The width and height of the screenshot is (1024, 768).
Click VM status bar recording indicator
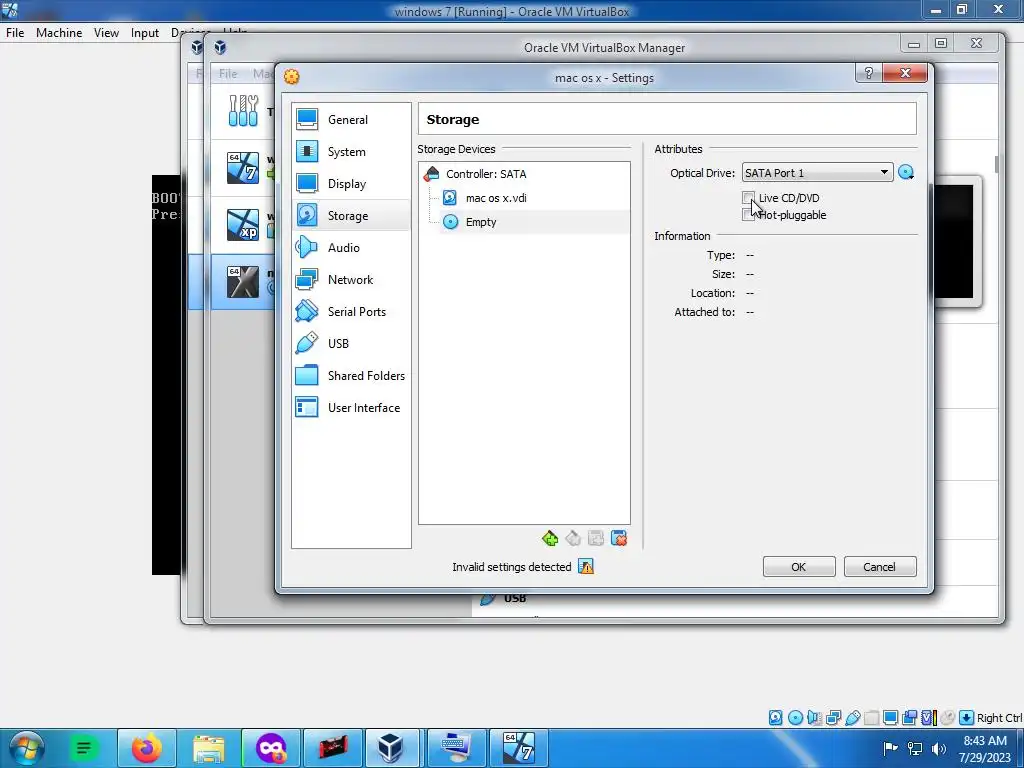click(909, 718)
